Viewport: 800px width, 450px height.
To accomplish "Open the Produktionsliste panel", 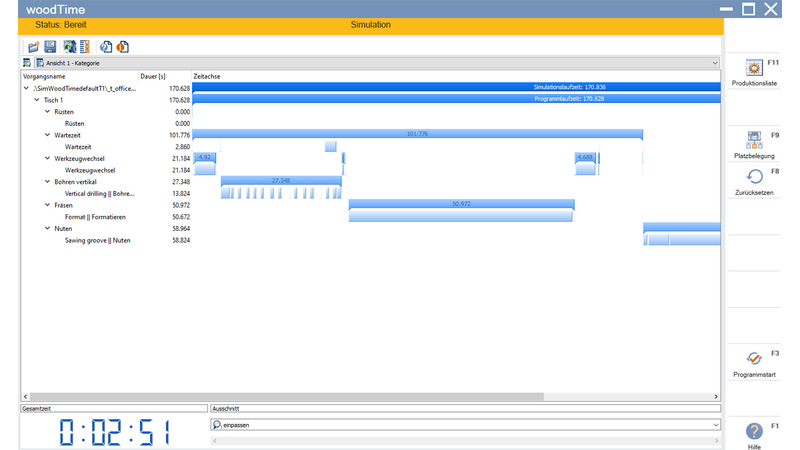I will pos(754,72).
